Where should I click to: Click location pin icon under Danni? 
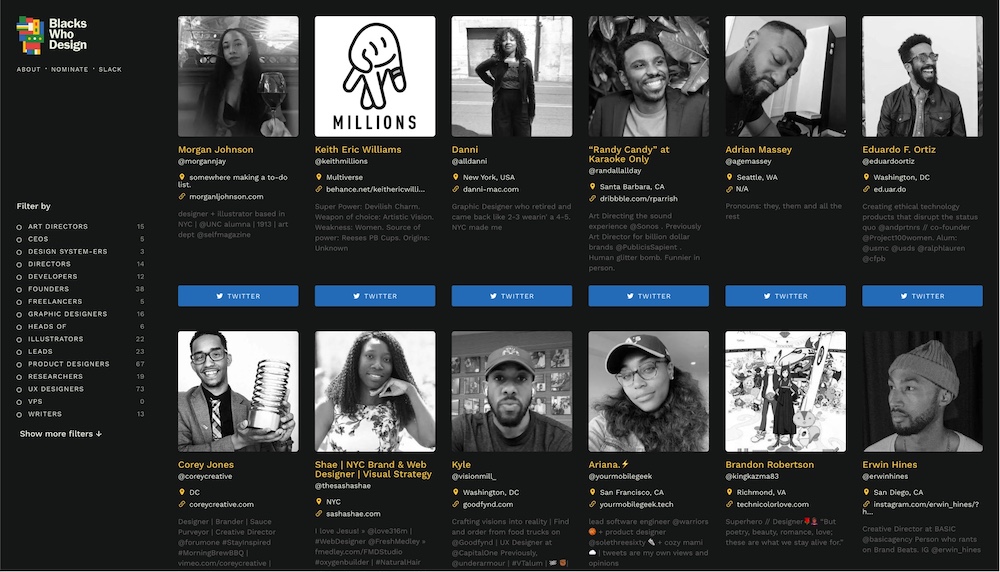455,177
